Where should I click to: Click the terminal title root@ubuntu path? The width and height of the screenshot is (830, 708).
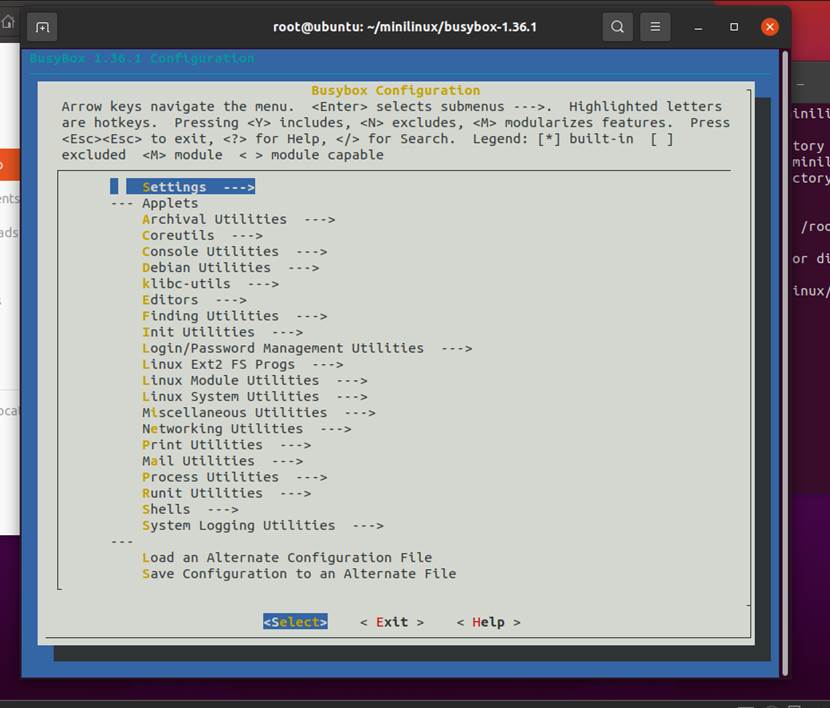tap(404, 27)
